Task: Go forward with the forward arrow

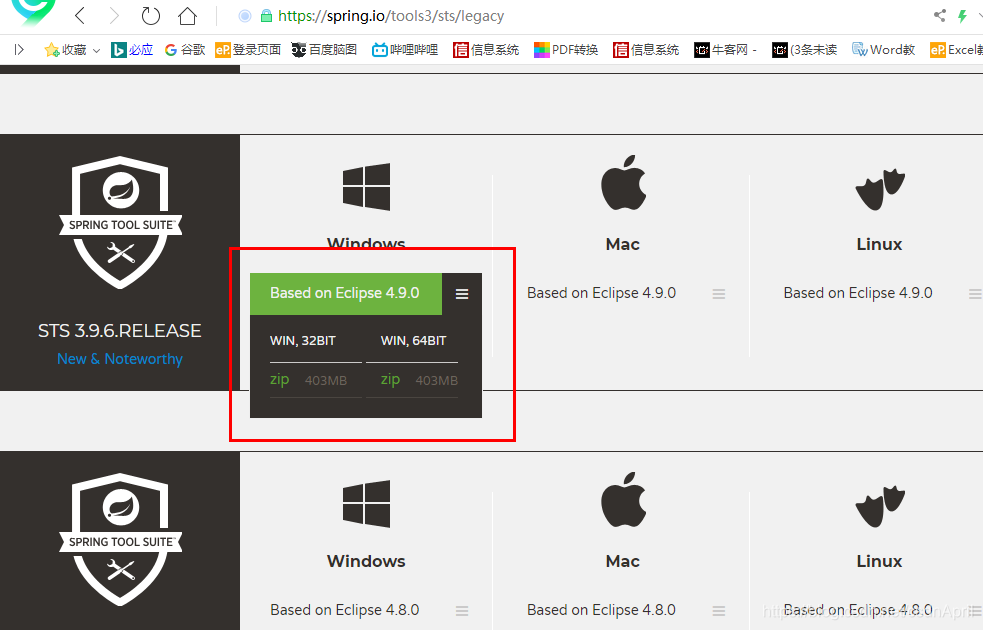Action: click(113, 16)
